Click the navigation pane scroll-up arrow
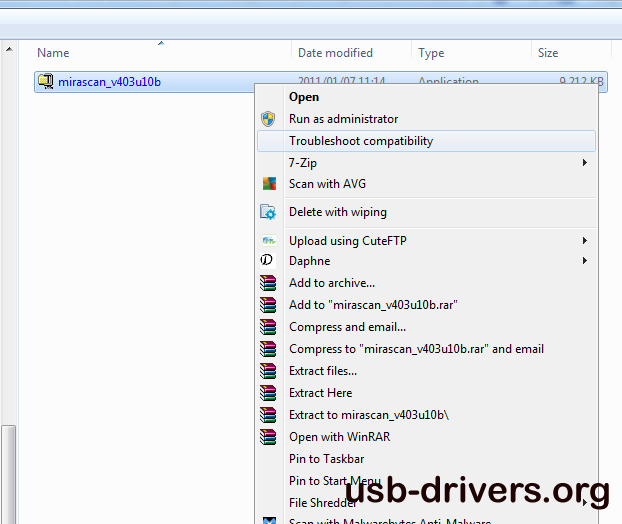622x524 pixels. [9, 49]
